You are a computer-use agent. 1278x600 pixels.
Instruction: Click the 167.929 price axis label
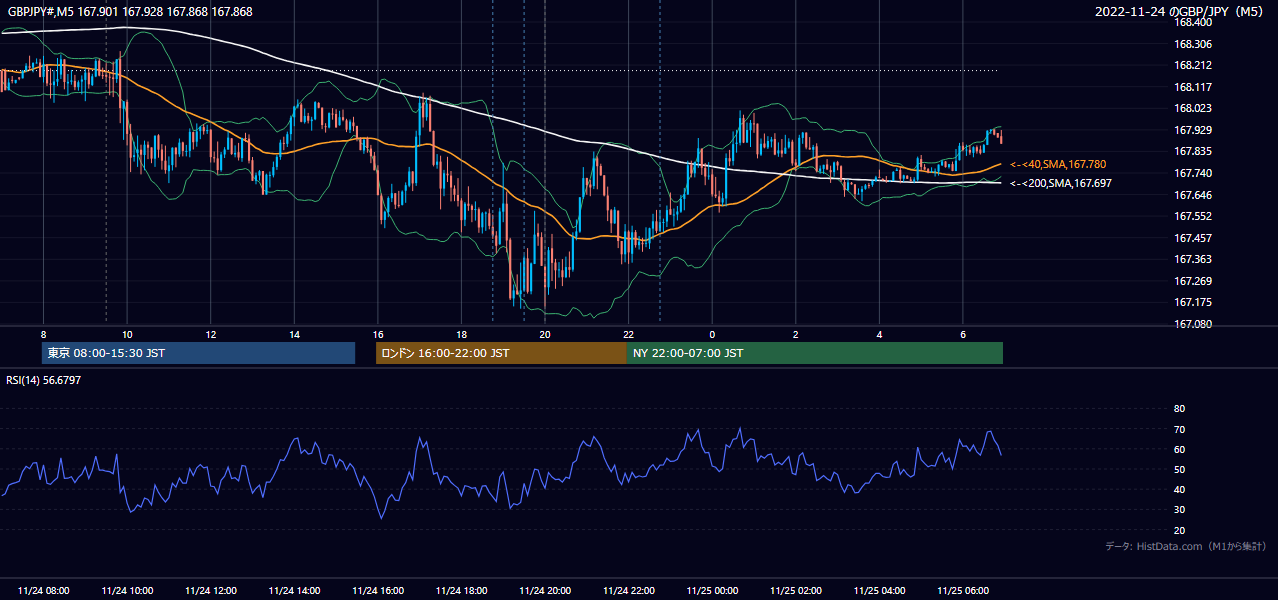pos(1192,130)
